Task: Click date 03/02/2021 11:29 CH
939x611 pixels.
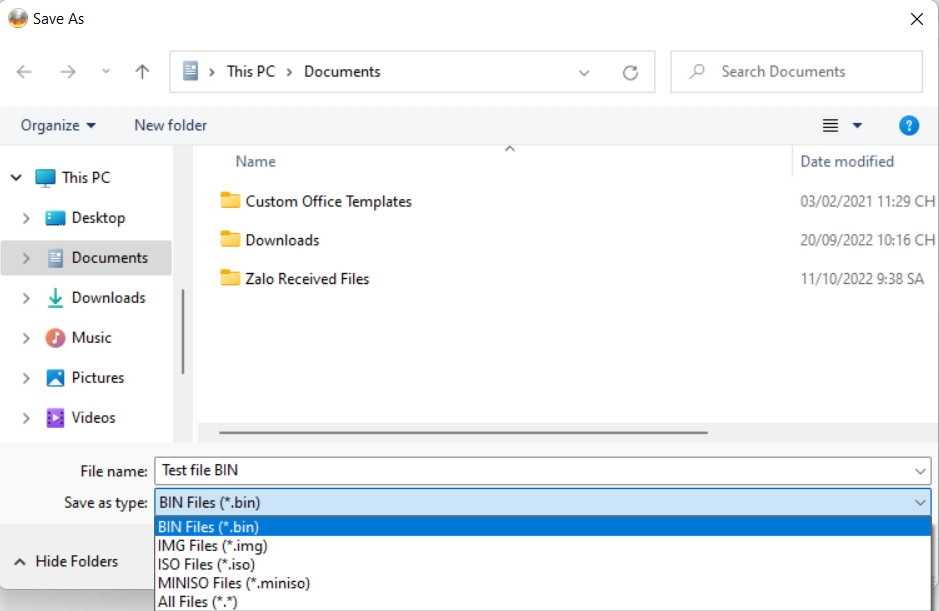Action: [x=867, y=201]
